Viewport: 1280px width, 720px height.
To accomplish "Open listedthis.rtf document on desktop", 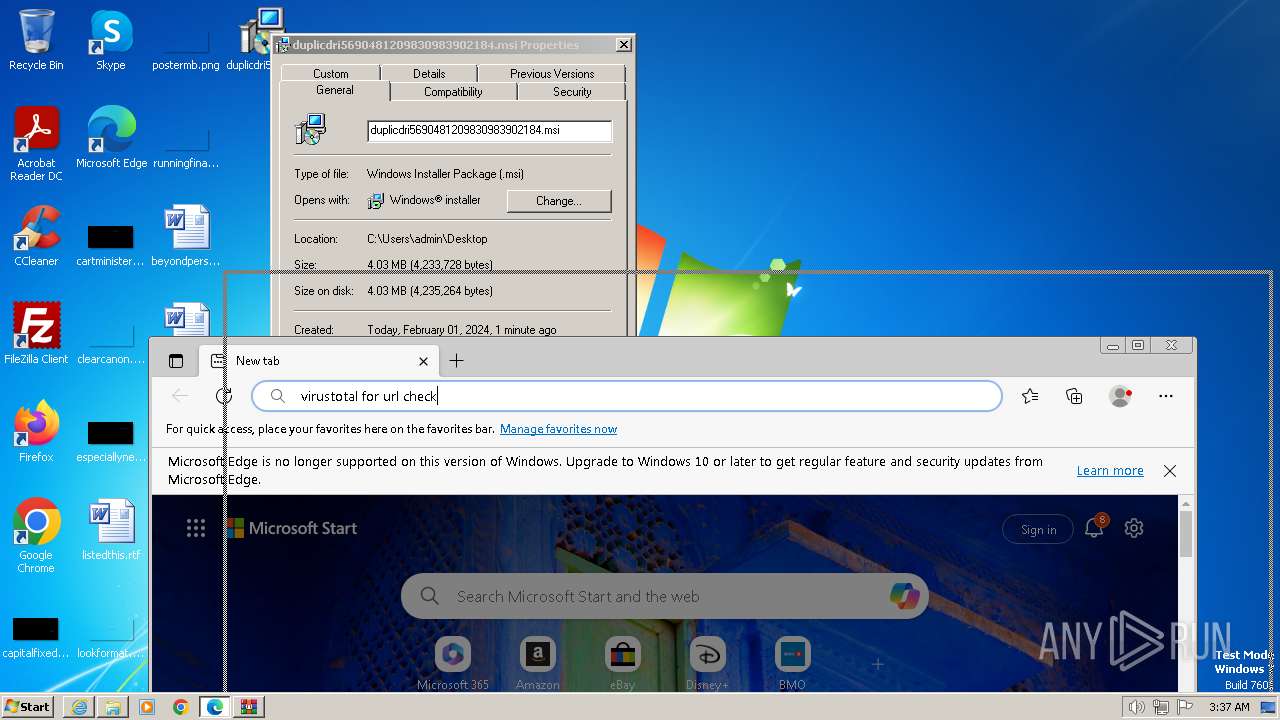I will tap(111, 530).
